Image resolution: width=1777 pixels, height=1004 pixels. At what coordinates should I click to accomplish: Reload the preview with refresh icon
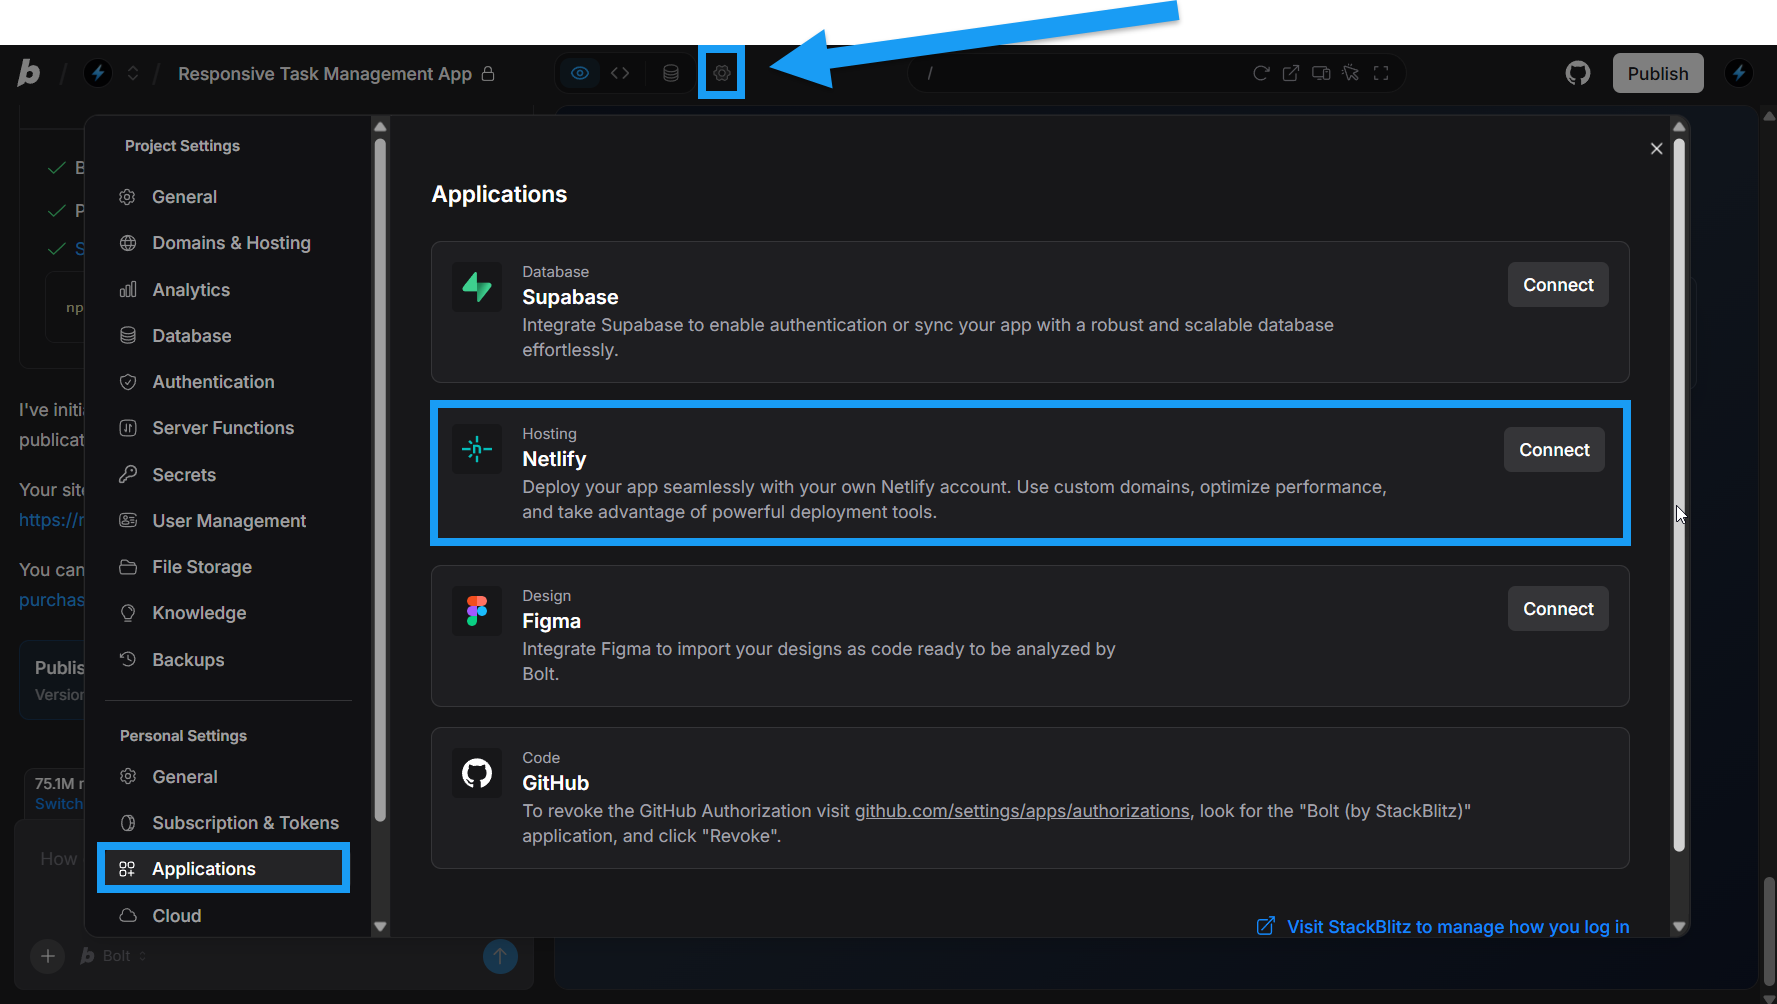(x=1261, y=73)
